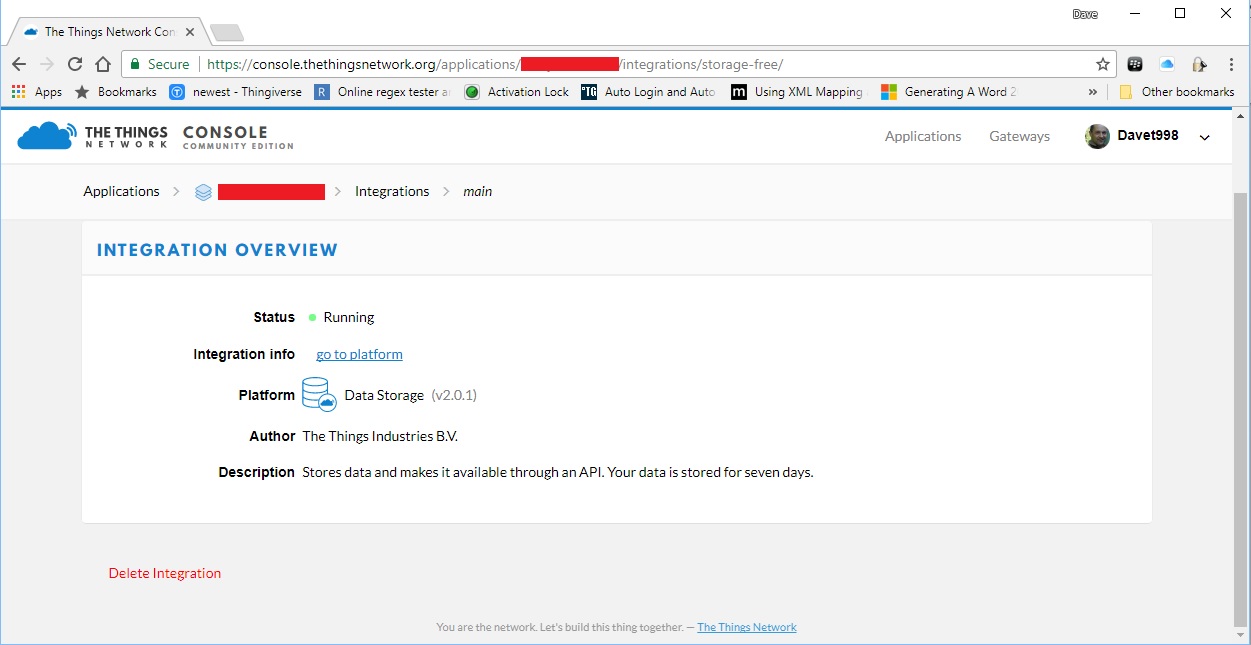Close The Things Network Console tab
This screenshot has width=1251, height=645.
[189, 32]
